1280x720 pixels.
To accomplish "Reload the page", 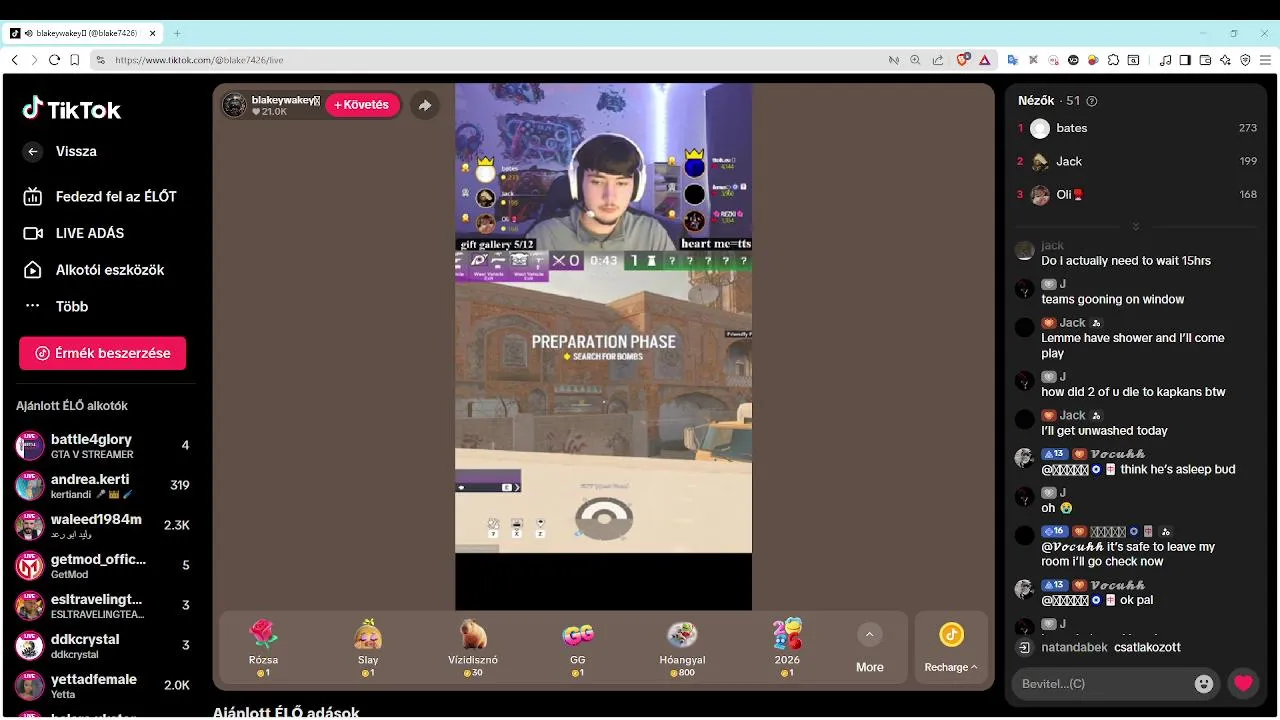I will coord(54,60).
